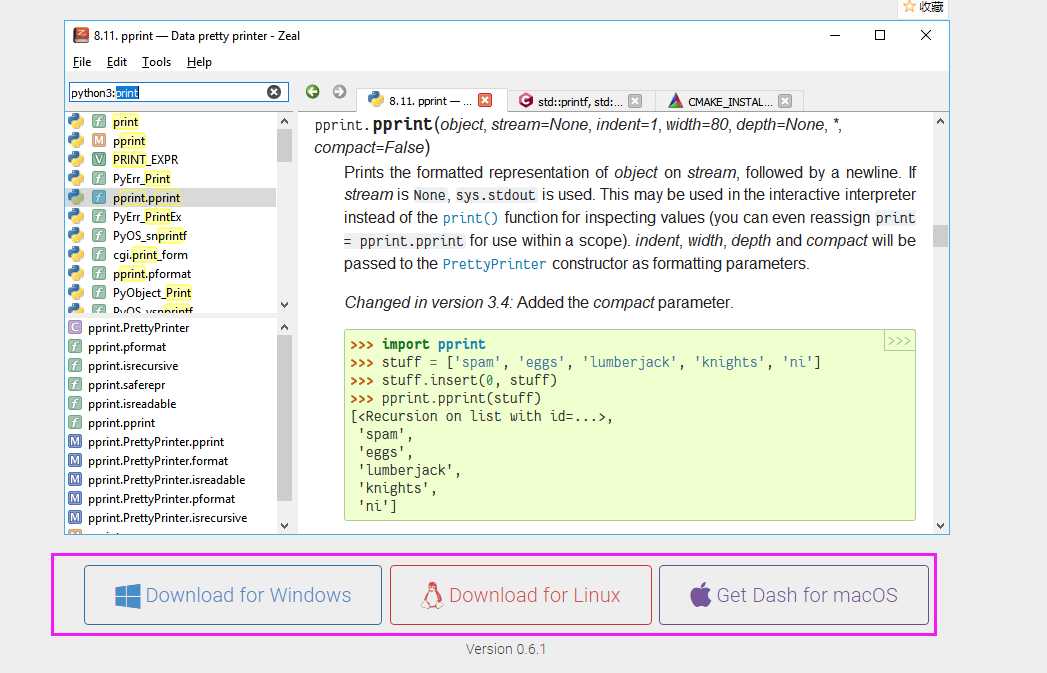Click function icon beside cgi.print_form result

[x=99, y=254]
